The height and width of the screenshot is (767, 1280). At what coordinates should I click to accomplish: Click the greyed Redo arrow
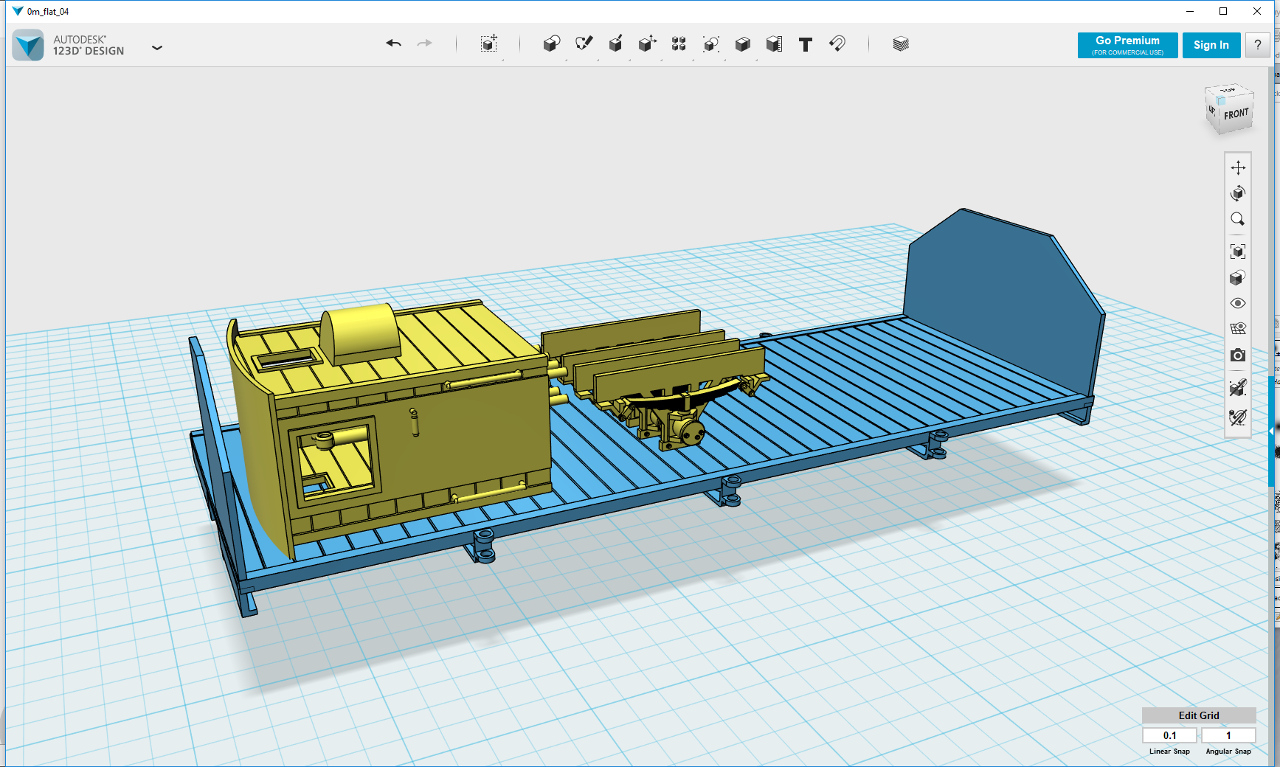(x=425, y=44)
